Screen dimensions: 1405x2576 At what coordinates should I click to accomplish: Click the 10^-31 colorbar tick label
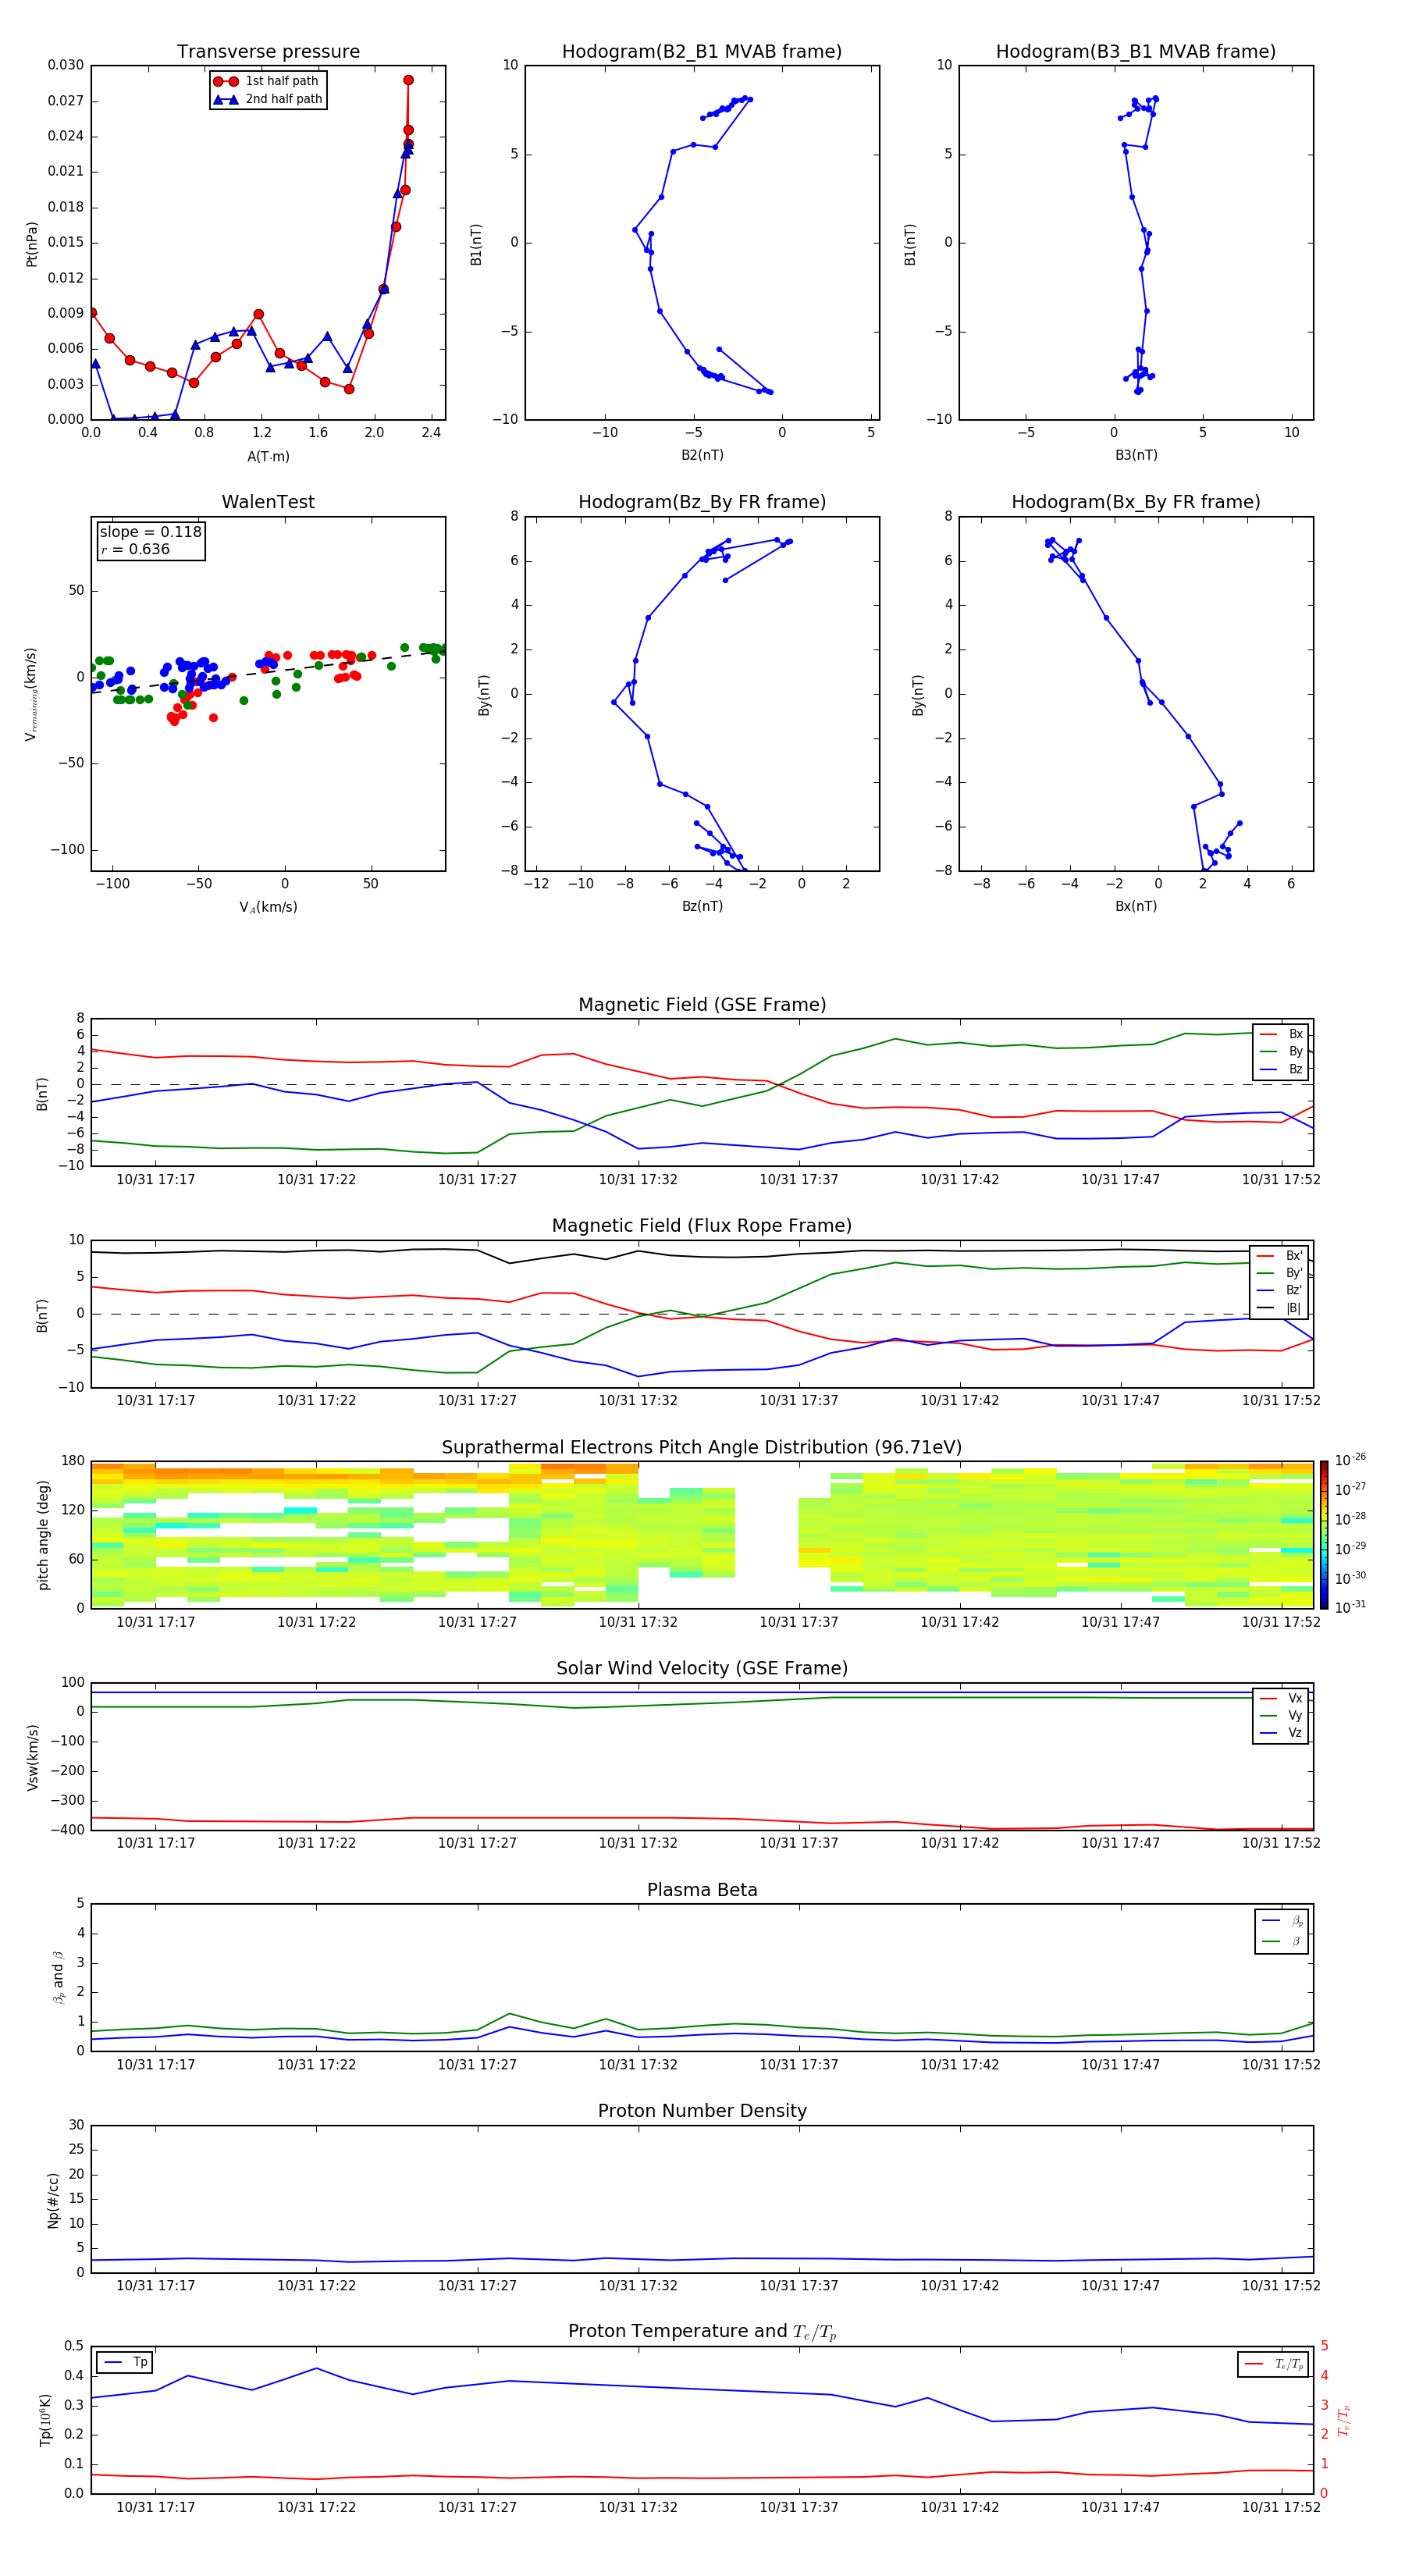pos(1350,1607)
